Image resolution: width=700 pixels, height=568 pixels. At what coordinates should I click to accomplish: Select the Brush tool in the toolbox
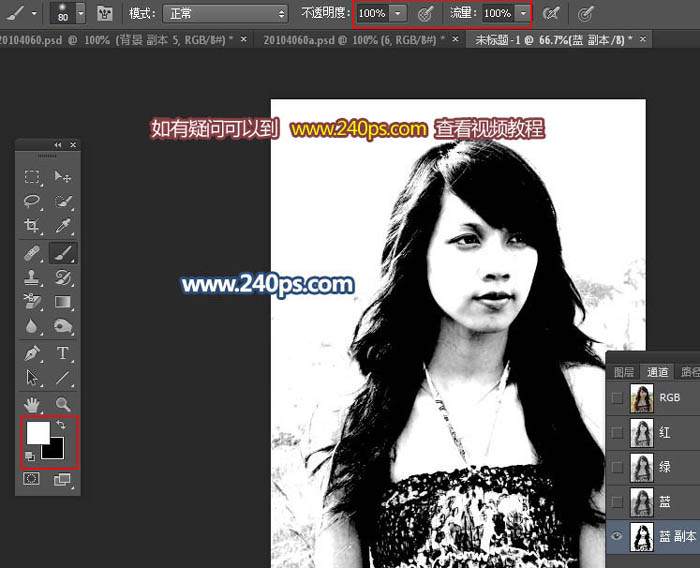(62, 252)
